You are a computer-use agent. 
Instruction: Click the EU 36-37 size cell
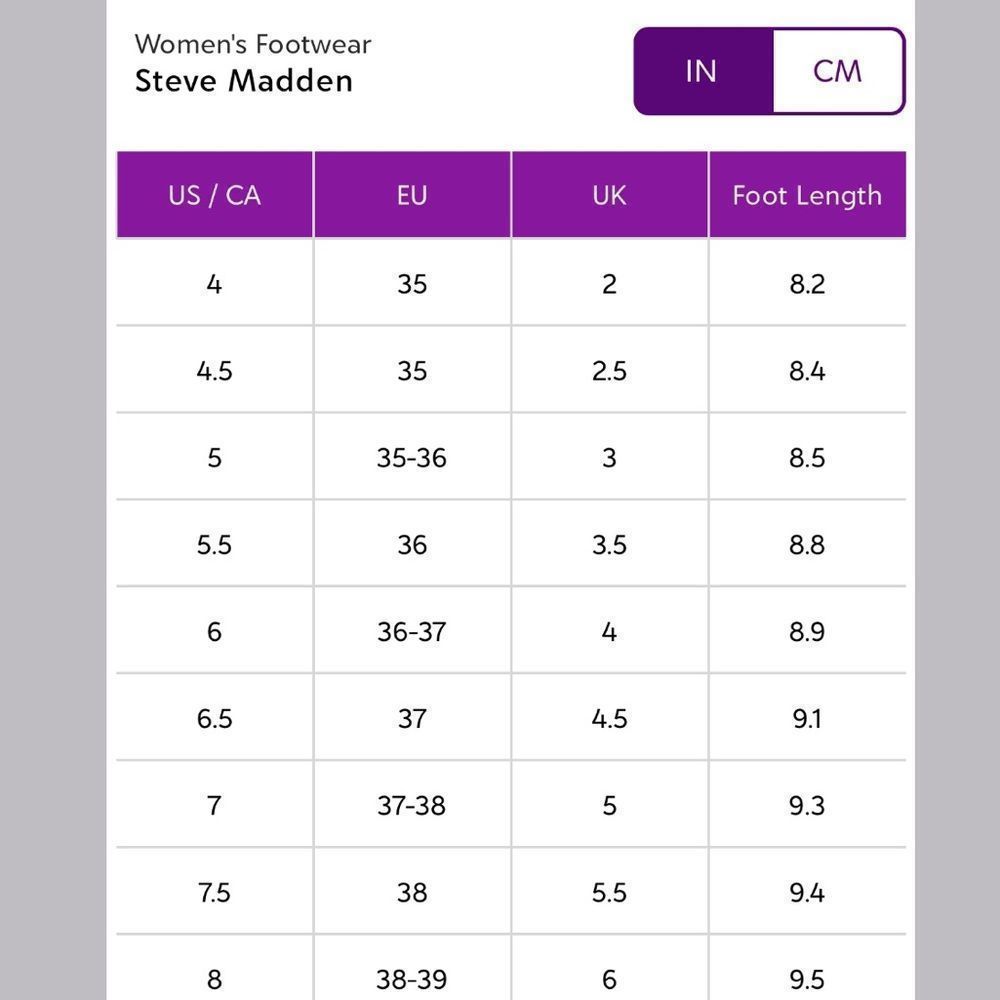412,632
